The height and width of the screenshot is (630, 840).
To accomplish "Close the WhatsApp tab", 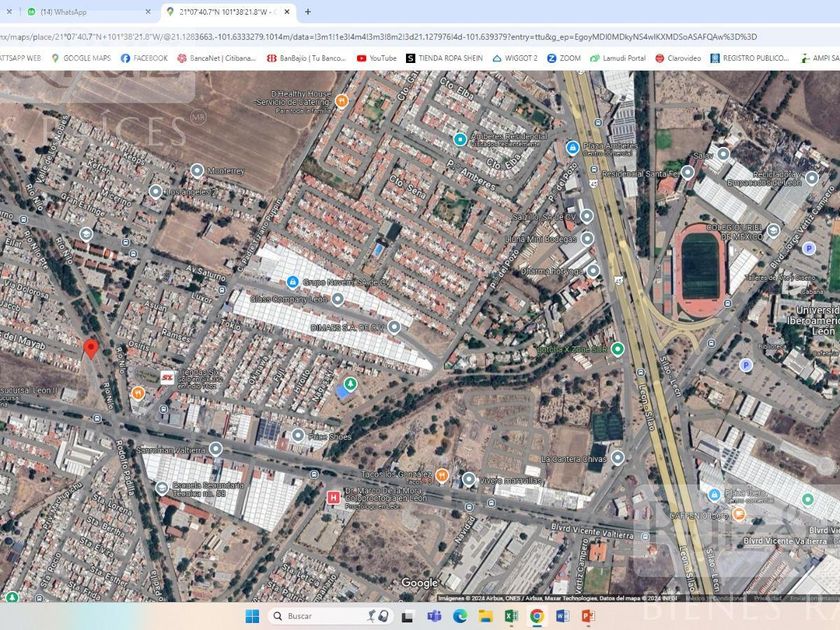I will [148, 11].
